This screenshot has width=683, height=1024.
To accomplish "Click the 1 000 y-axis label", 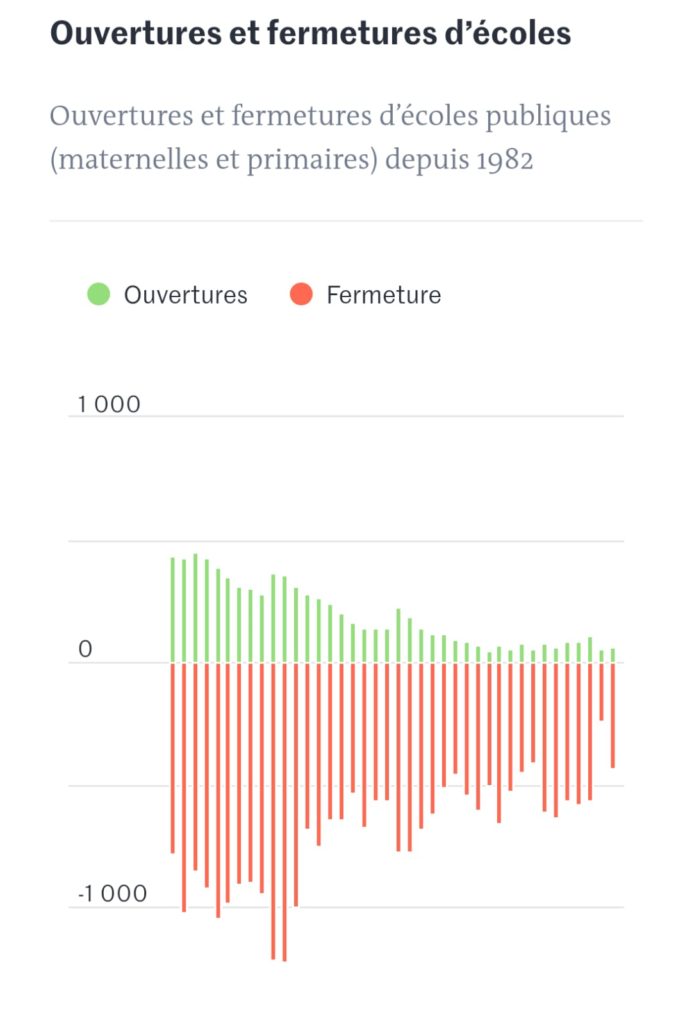I will pyautogui.click(x=109, y=404).
